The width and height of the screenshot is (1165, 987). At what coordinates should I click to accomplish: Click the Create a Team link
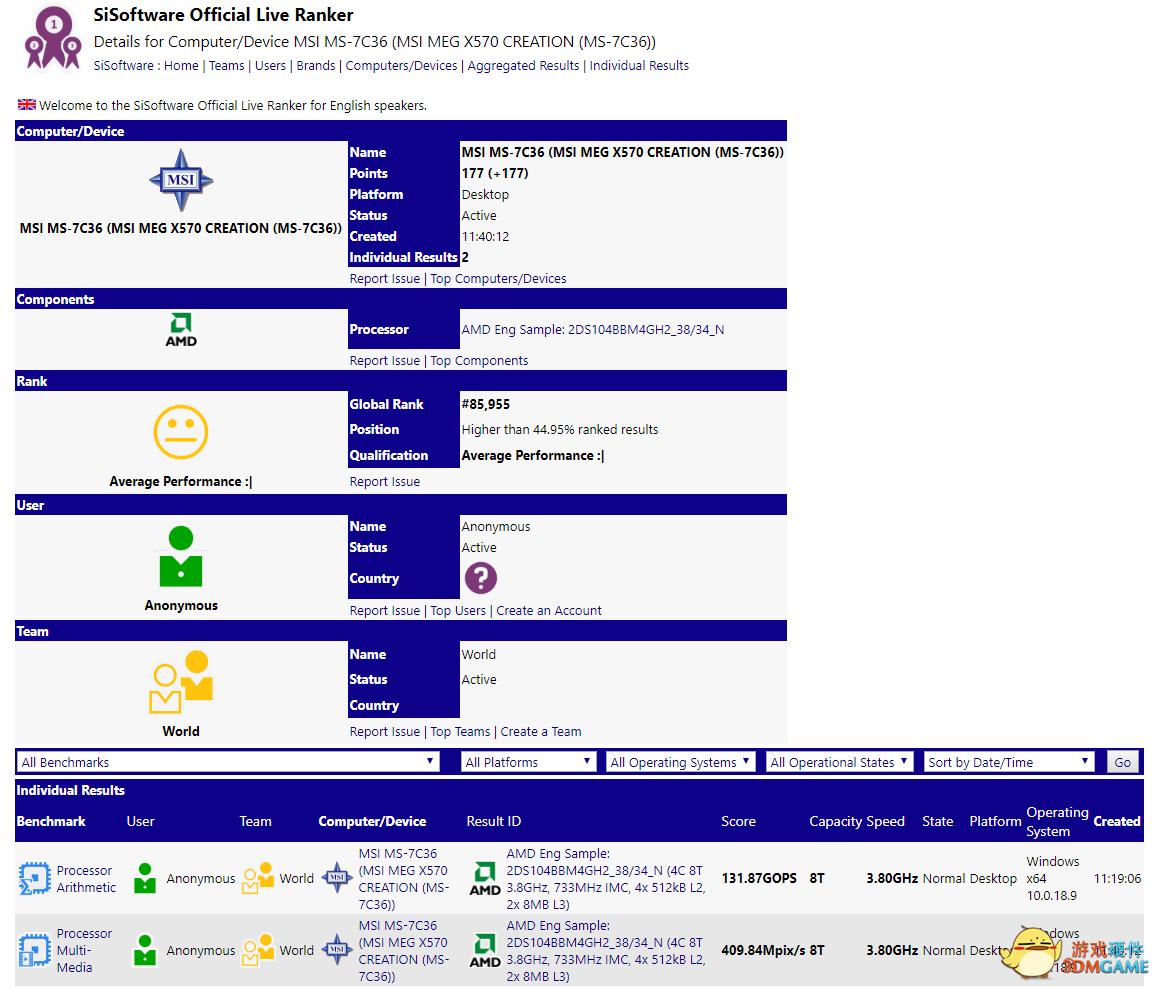[x=541, y=731]
